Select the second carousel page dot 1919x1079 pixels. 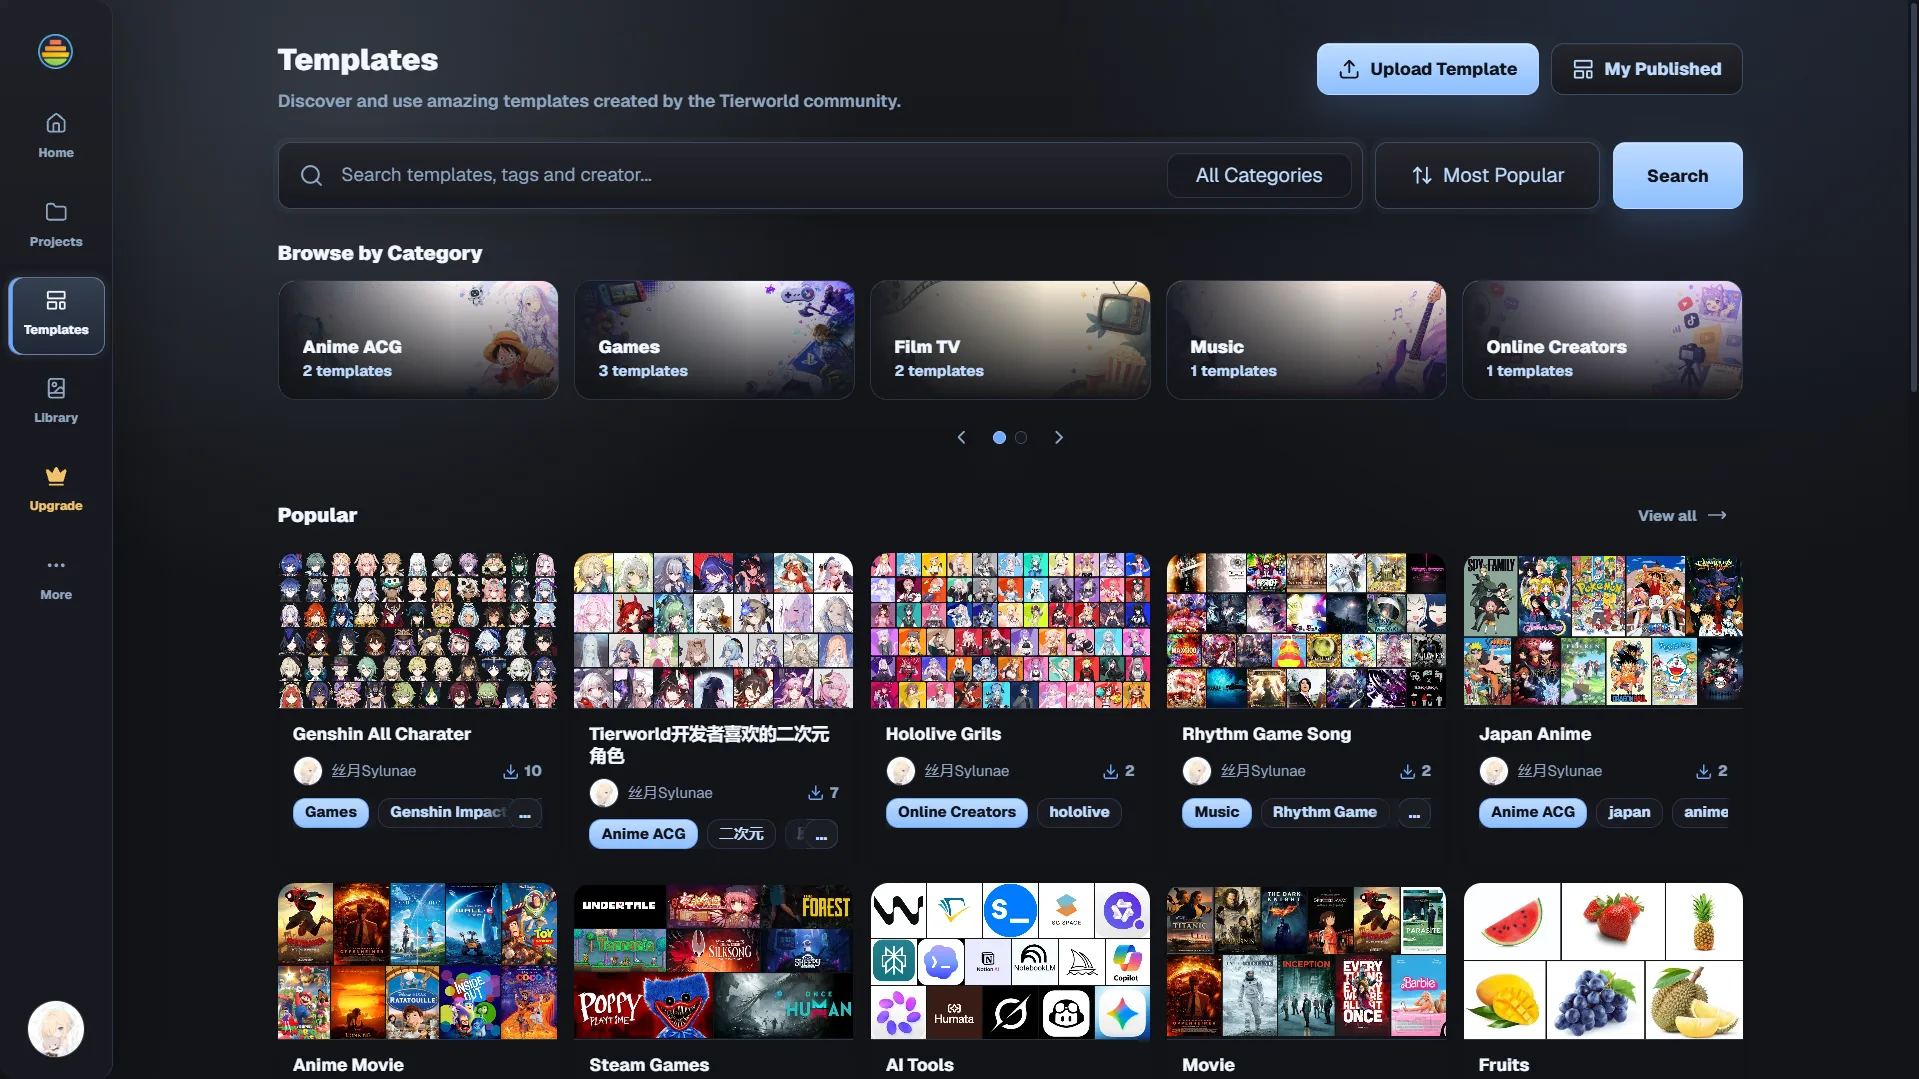[x=1021, y=437]
